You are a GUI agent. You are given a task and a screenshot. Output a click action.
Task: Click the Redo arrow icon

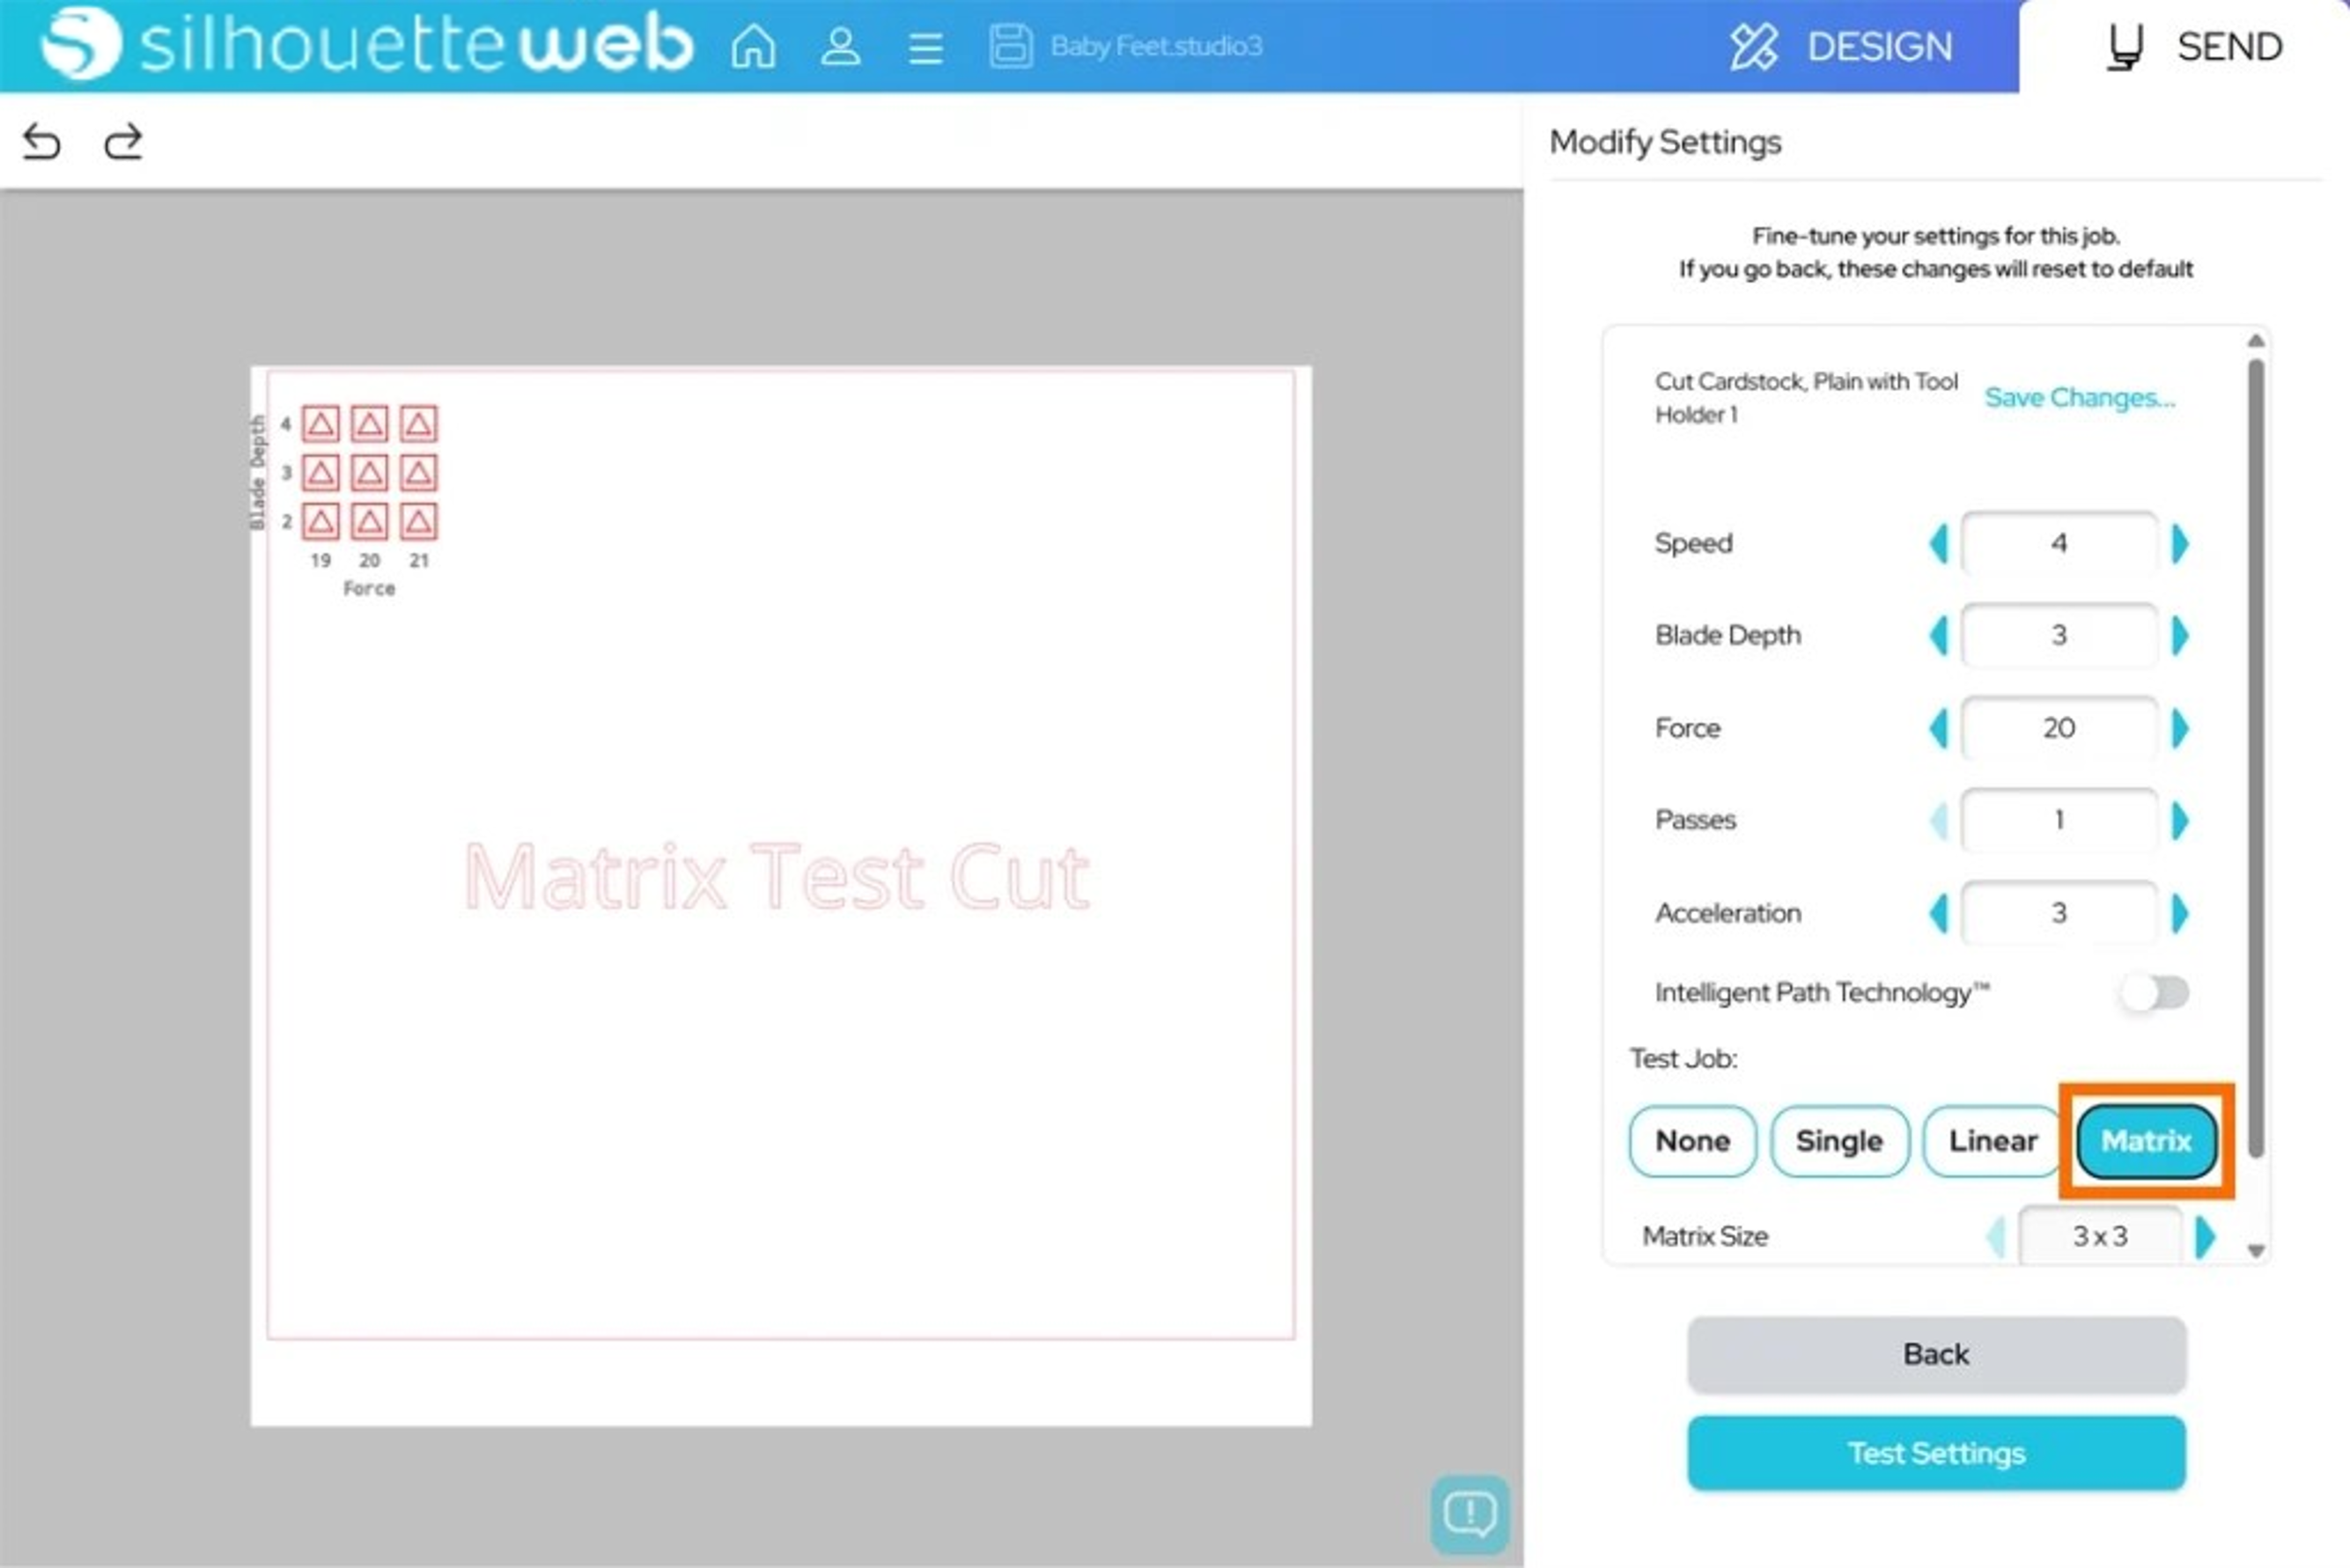[122, 140]
